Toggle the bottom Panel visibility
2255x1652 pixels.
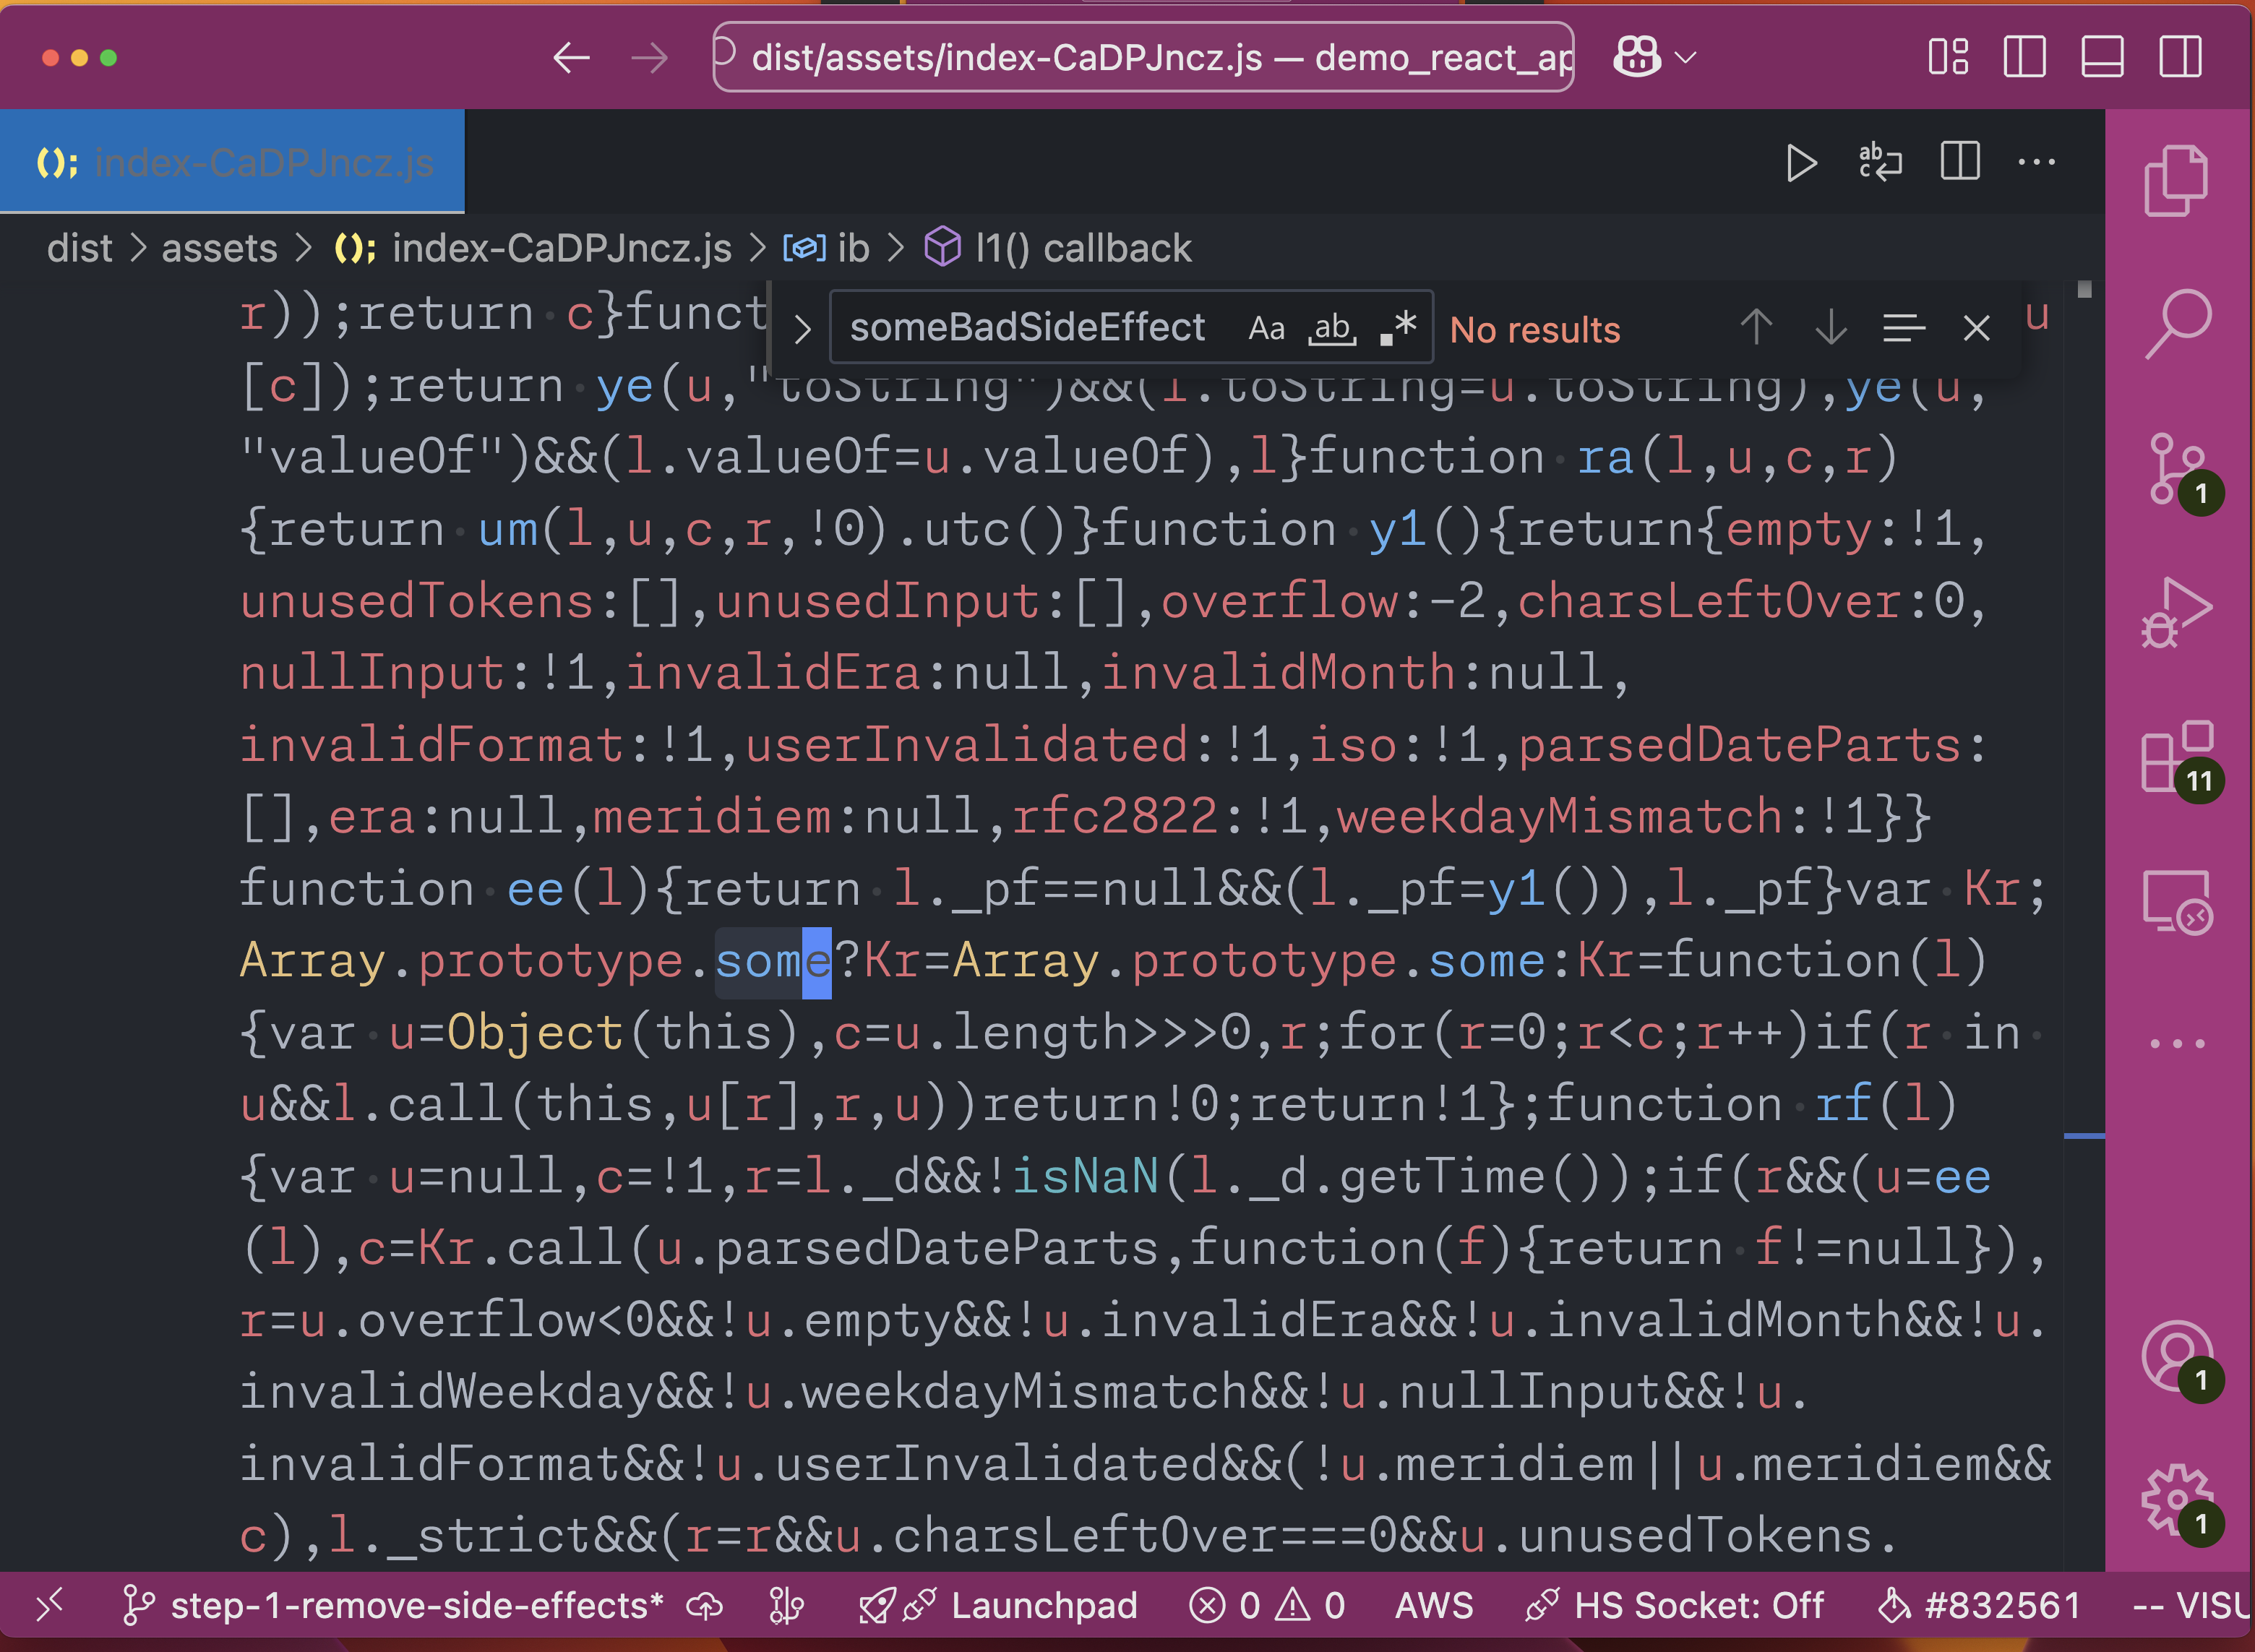2103,57
